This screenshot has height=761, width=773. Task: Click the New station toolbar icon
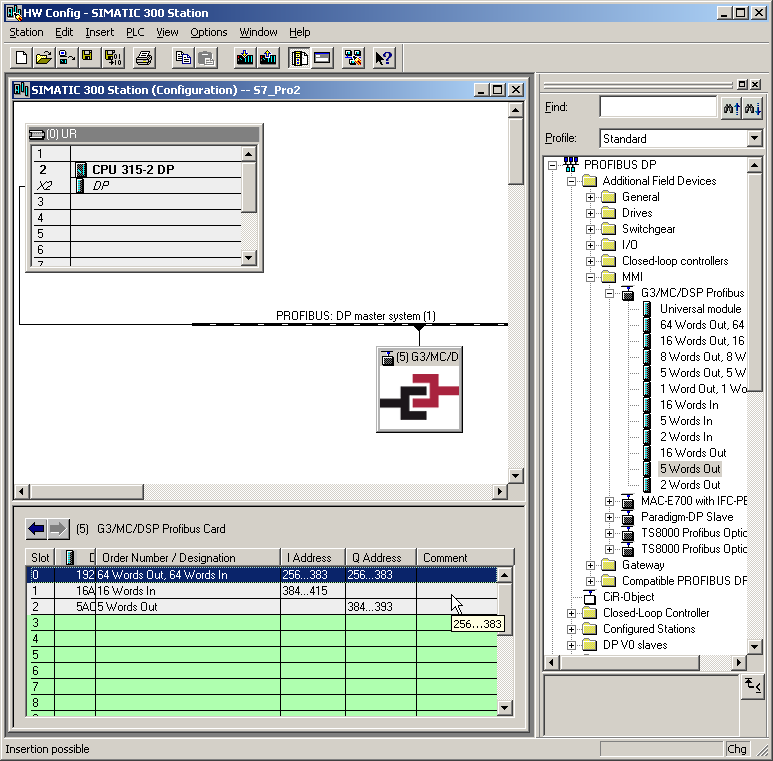point(21,58)
